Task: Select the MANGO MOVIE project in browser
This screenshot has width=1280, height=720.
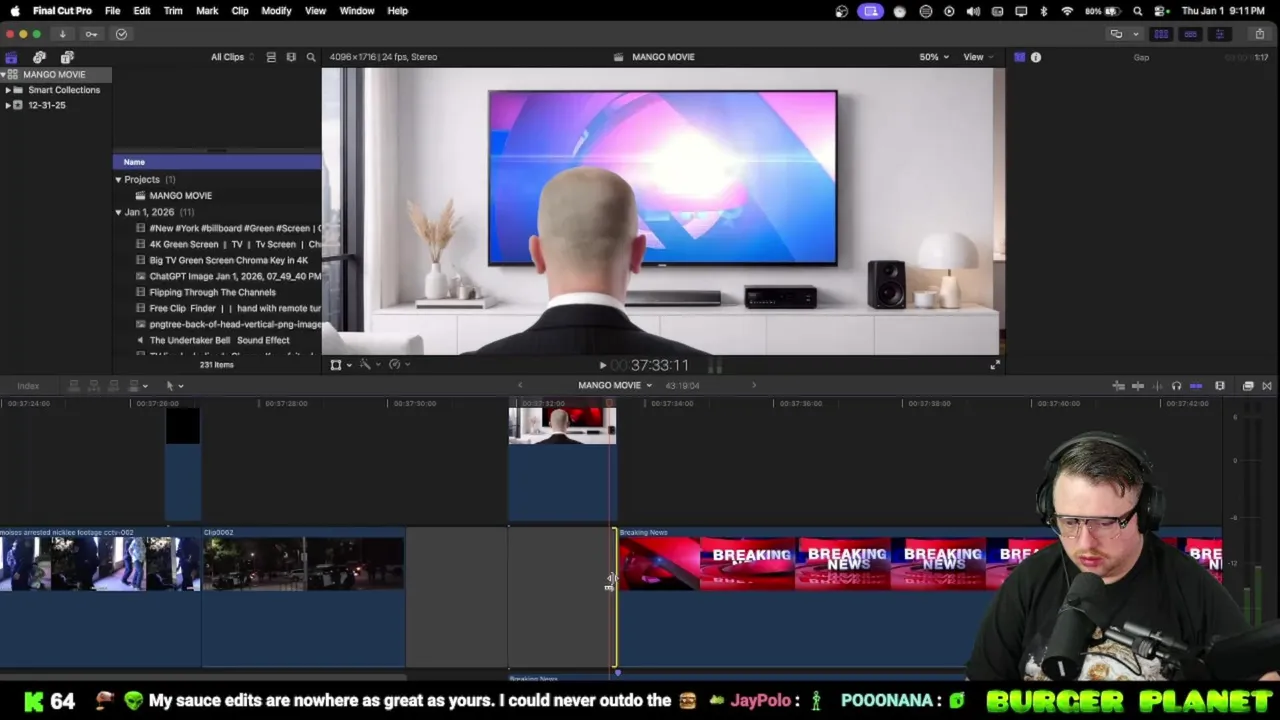Action: pos(180,196)
